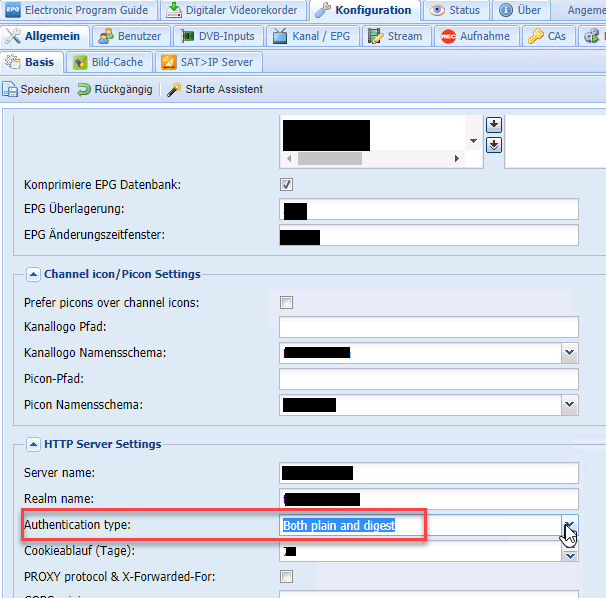Launch Starte Assistent wizard
This screenshot has height=598, width=606.
(x=175, y=90)
